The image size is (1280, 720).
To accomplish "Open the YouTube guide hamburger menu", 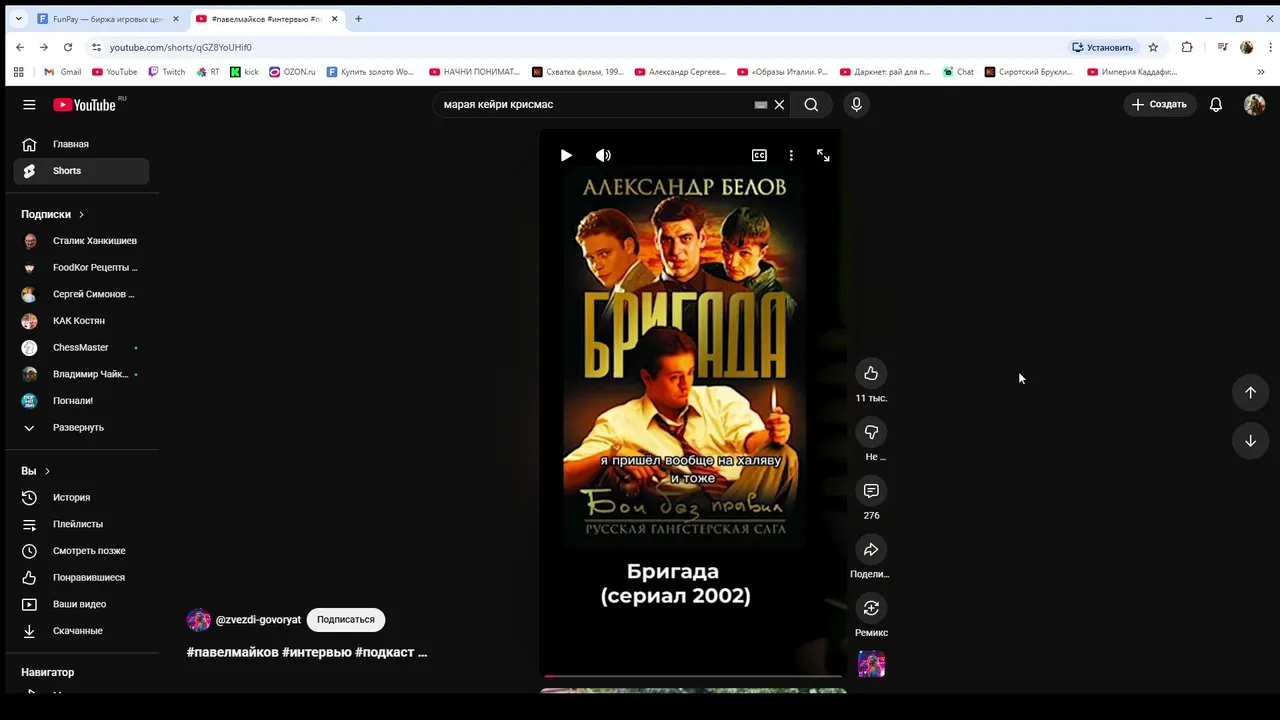I will 29,104.
